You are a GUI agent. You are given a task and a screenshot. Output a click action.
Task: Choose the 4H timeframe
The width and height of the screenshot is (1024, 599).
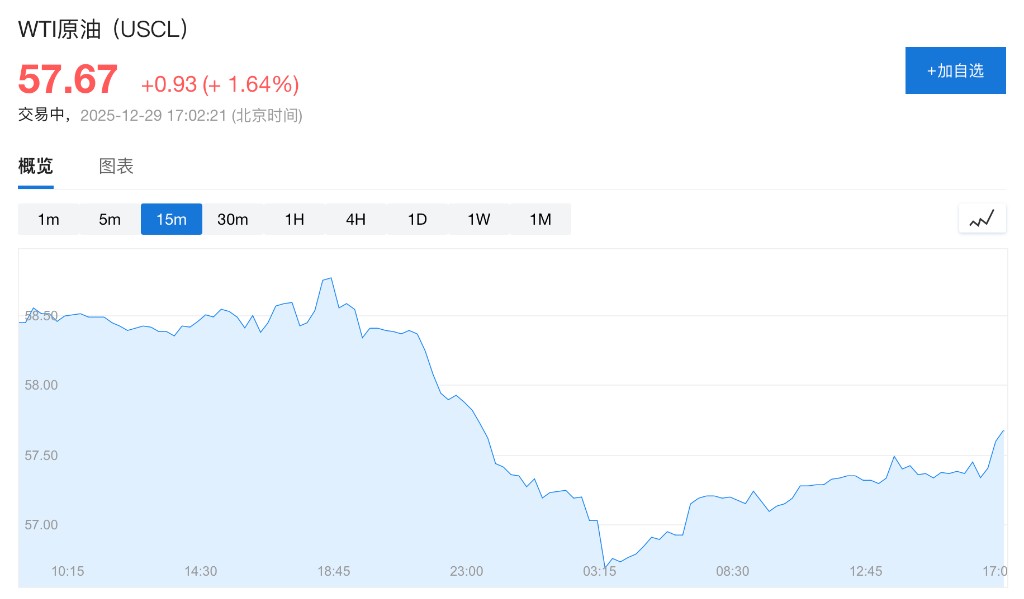356,219
